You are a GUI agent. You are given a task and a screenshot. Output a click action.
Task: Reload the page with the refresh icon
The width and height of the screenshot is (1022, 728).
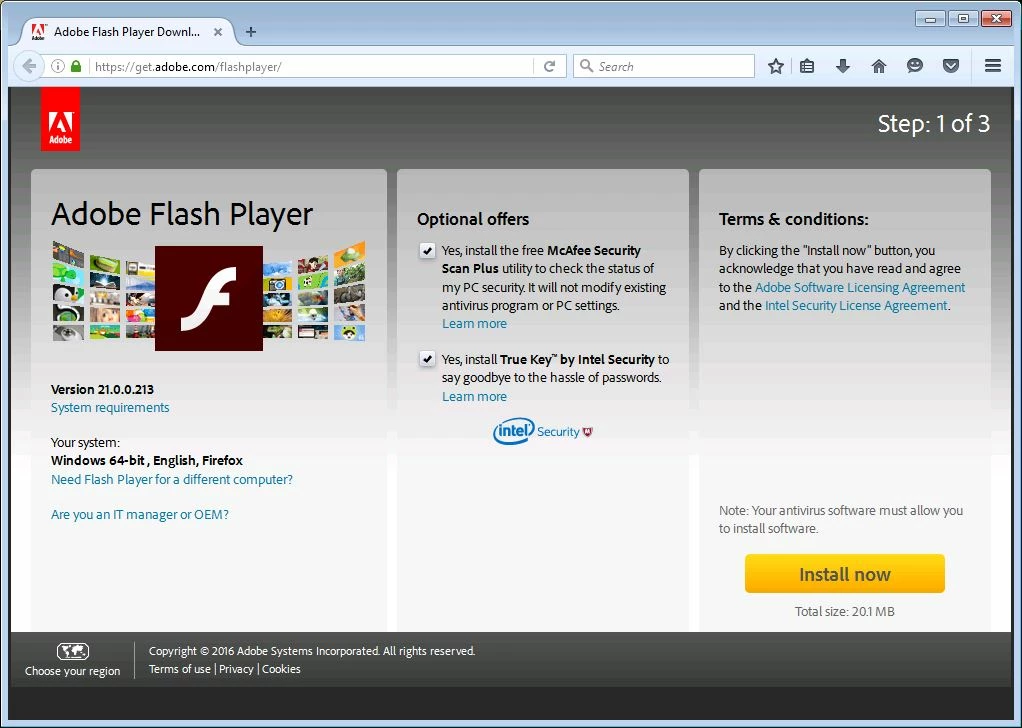coord(549,66)
